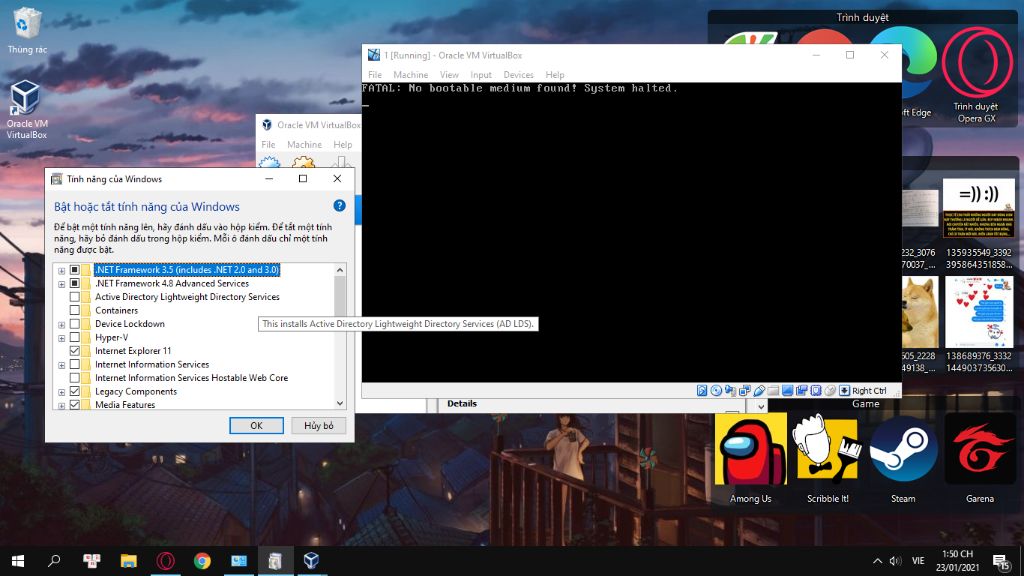
Task: Open Machine menu in VirtualBox Manager window
Action: [304, 144]
